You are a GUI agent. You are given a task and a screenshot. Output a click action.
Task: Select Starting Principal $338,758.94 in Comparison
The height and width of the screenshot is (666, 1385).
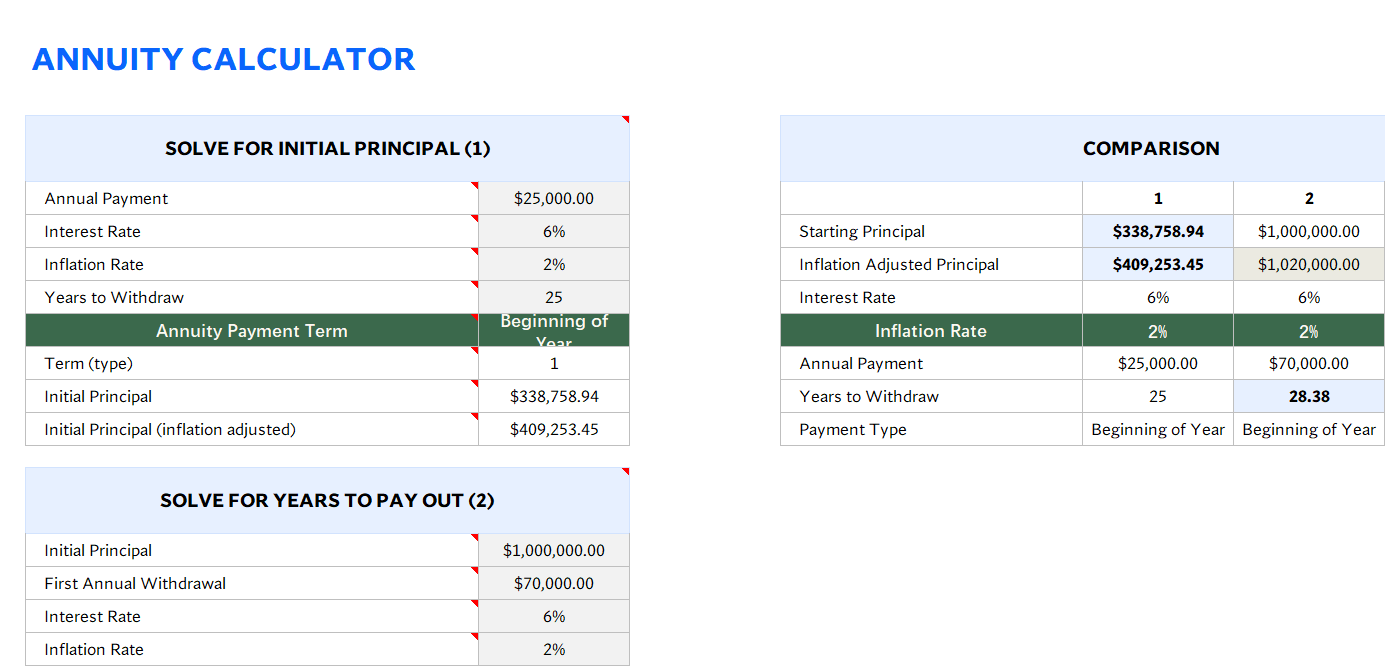click(x=1158, y=231)
